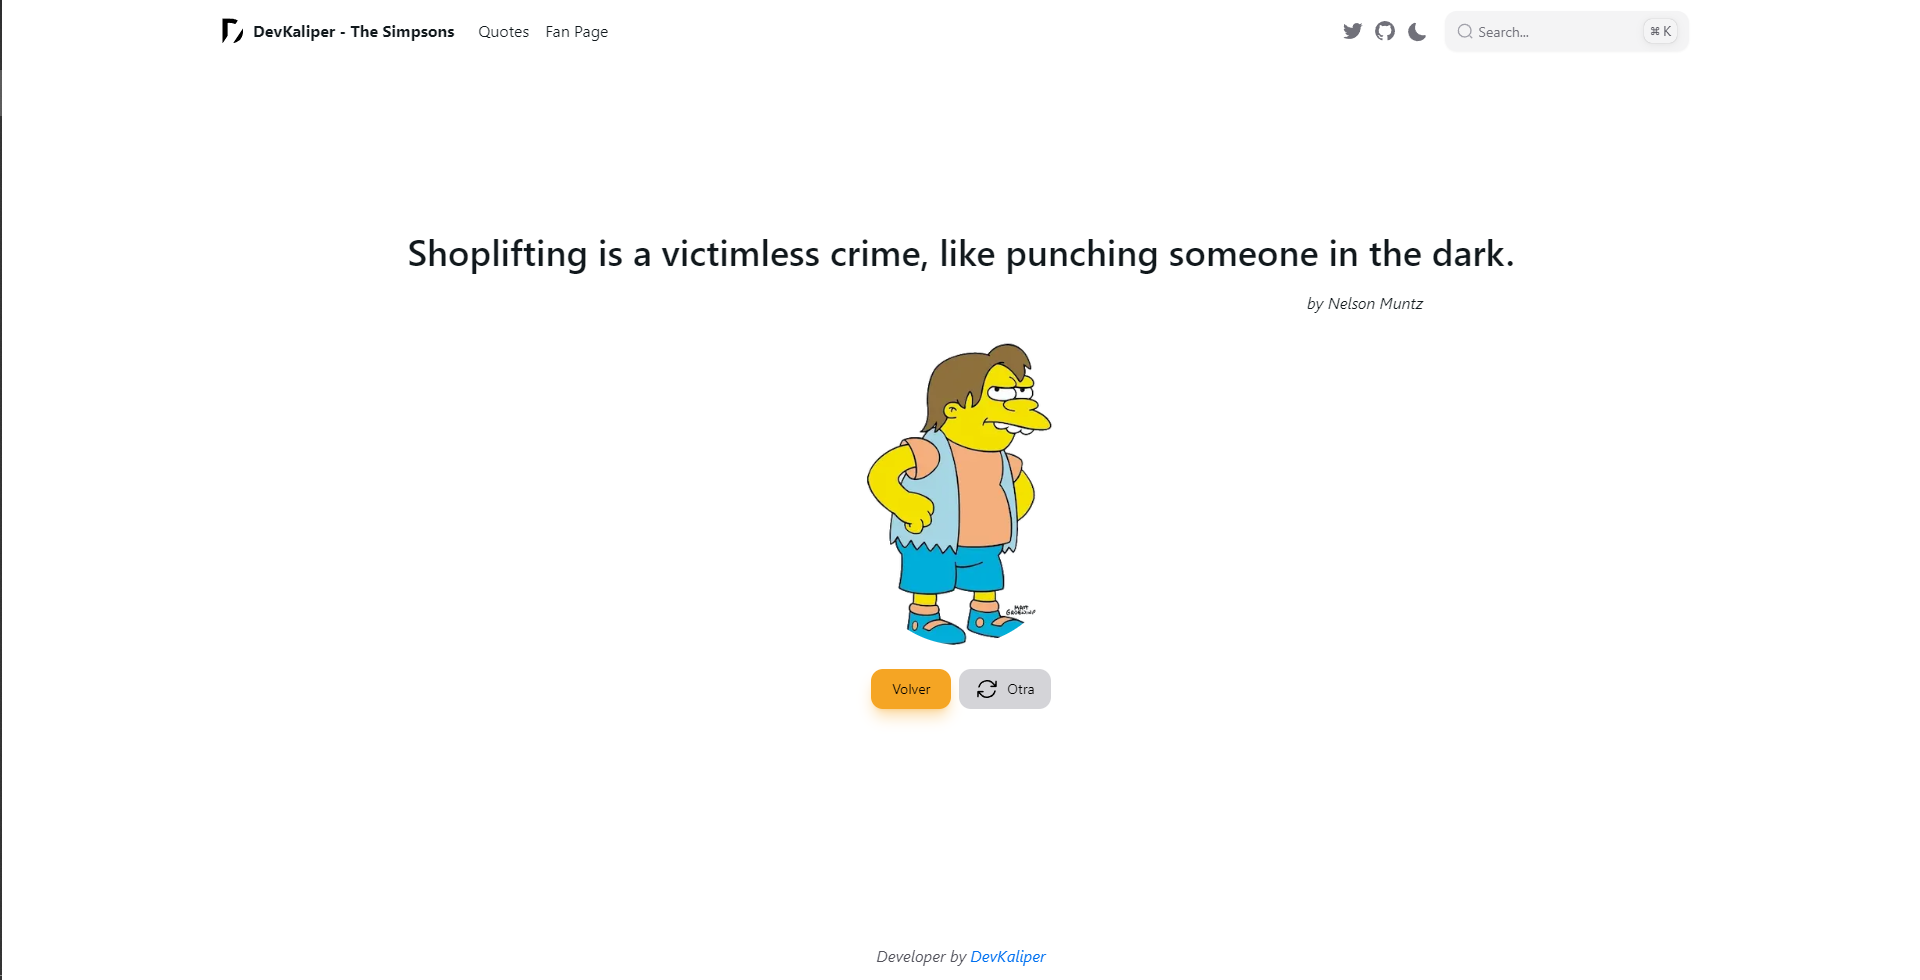Select the by Nelson Muntz attribution text
Screen dimensions: 1920x980
click(x=1365, y=303)
